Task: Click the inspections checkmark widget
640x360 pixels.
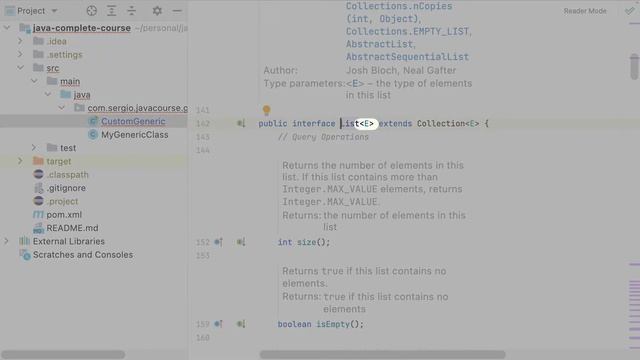Action: tap(630, 11)
